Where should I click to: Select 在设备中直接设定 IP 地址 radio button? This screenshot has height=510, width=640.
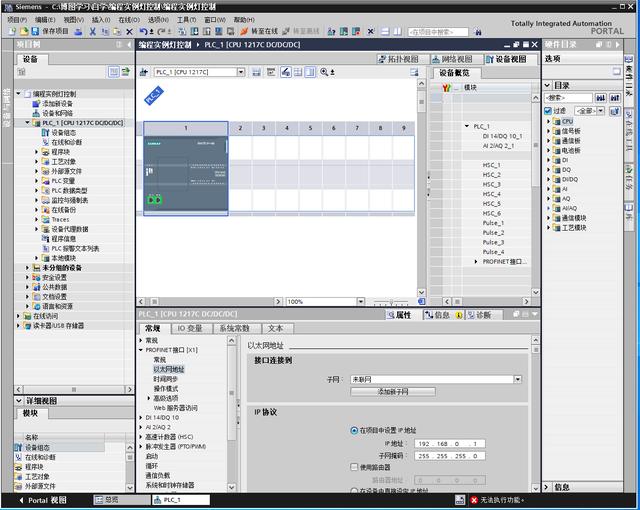pyautogui.click(x=354, y=491)
